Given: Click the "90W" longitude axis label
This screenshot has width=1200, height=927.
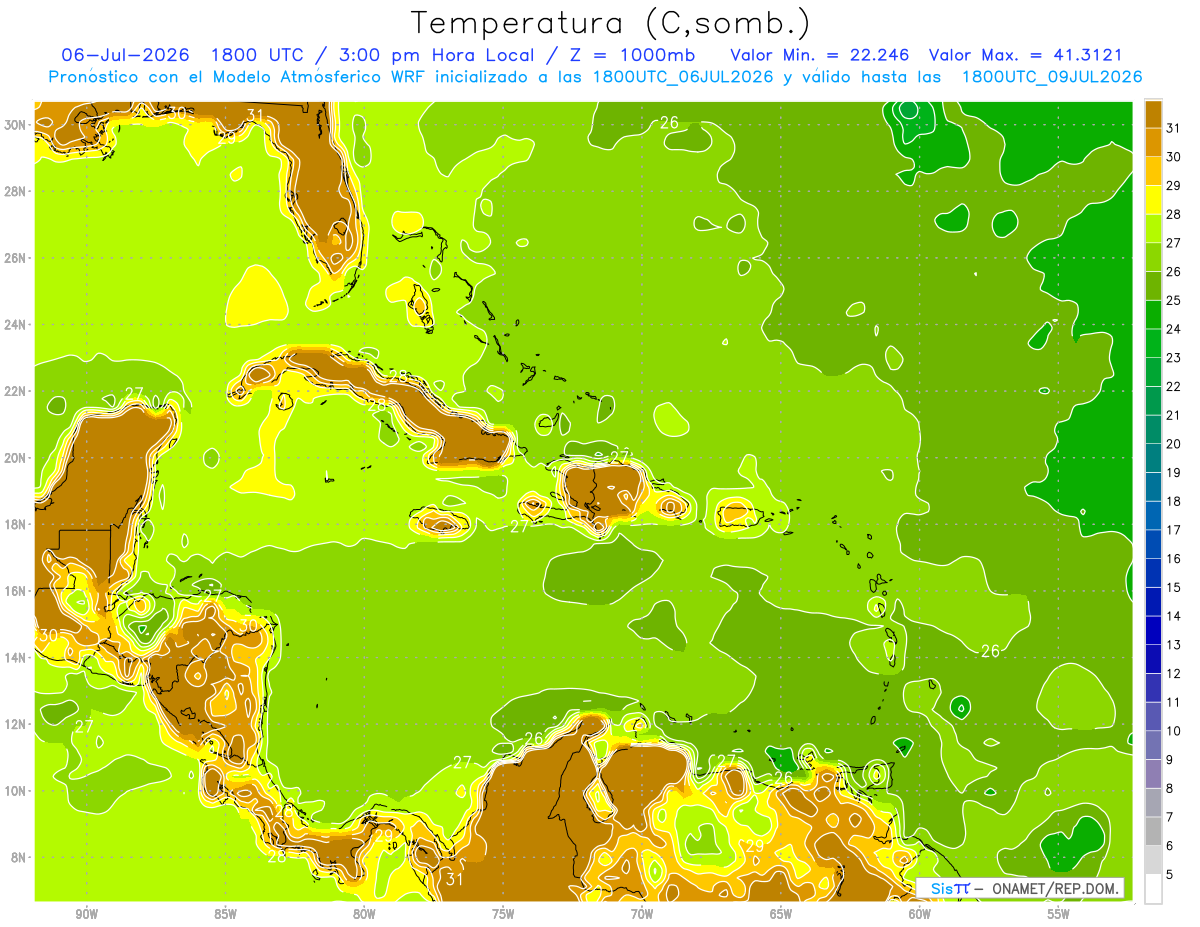Looking at the screenshot, I should pyautogui.click(x=86, y=914).
